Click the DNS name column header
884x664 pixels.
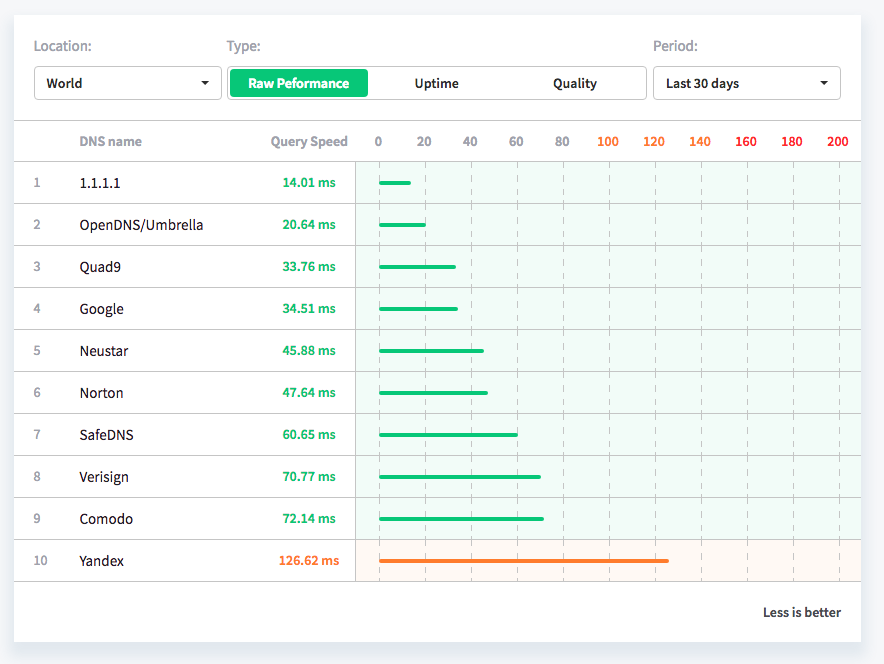[110, 141]
